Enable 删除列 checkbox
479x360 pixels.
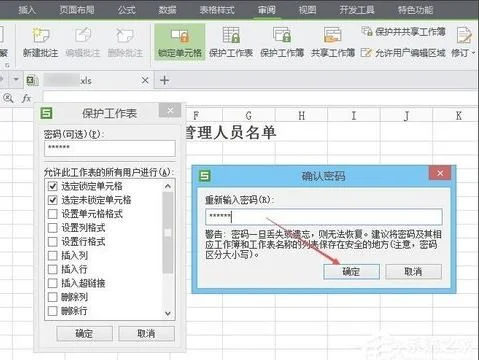point(53,297)
